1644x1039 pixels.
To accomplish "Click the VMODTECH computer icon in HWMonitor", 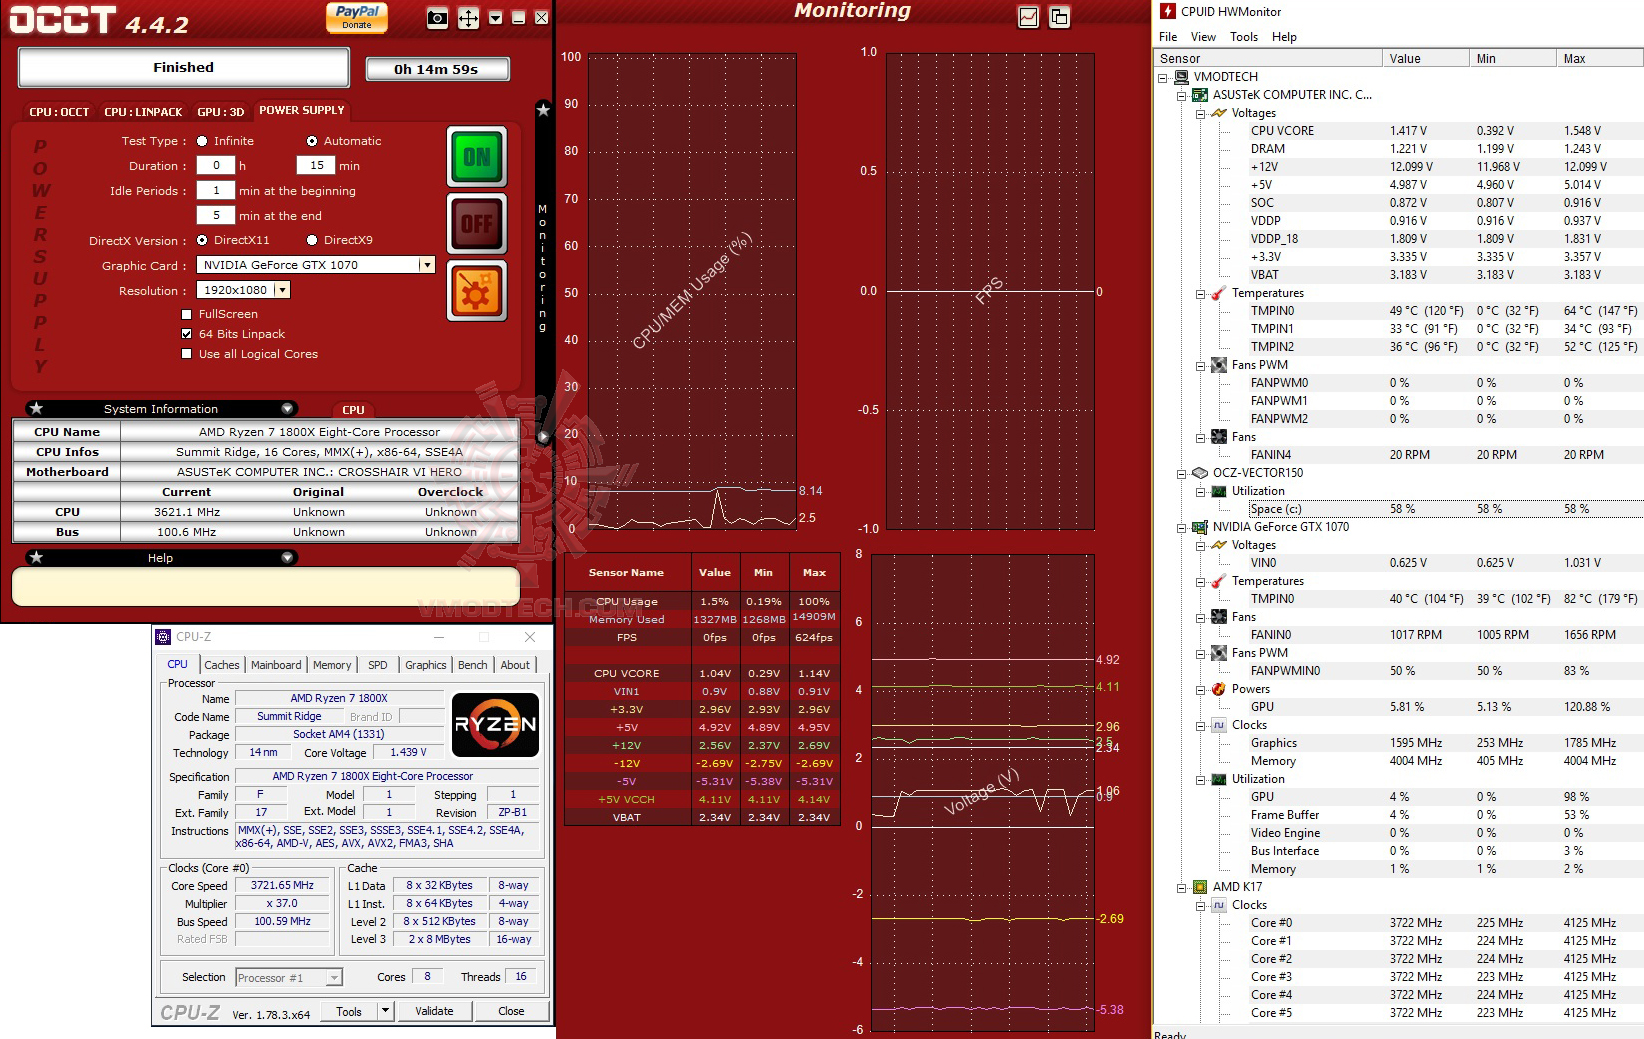I will tap(1181, 77).
